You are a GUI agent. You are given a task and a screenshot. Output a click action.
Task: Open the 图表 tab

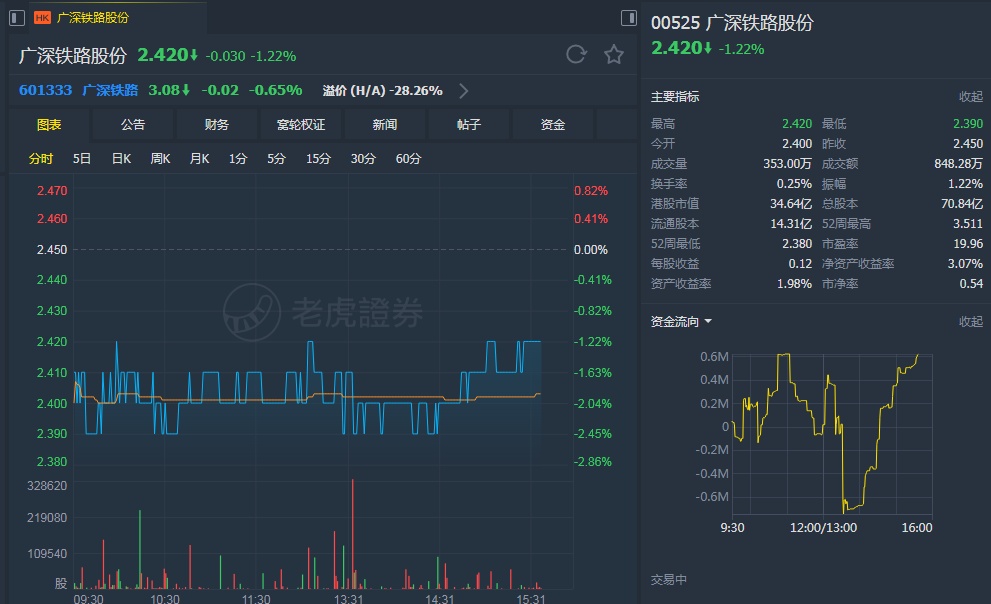pyautogui.click(x=49, y=124)
